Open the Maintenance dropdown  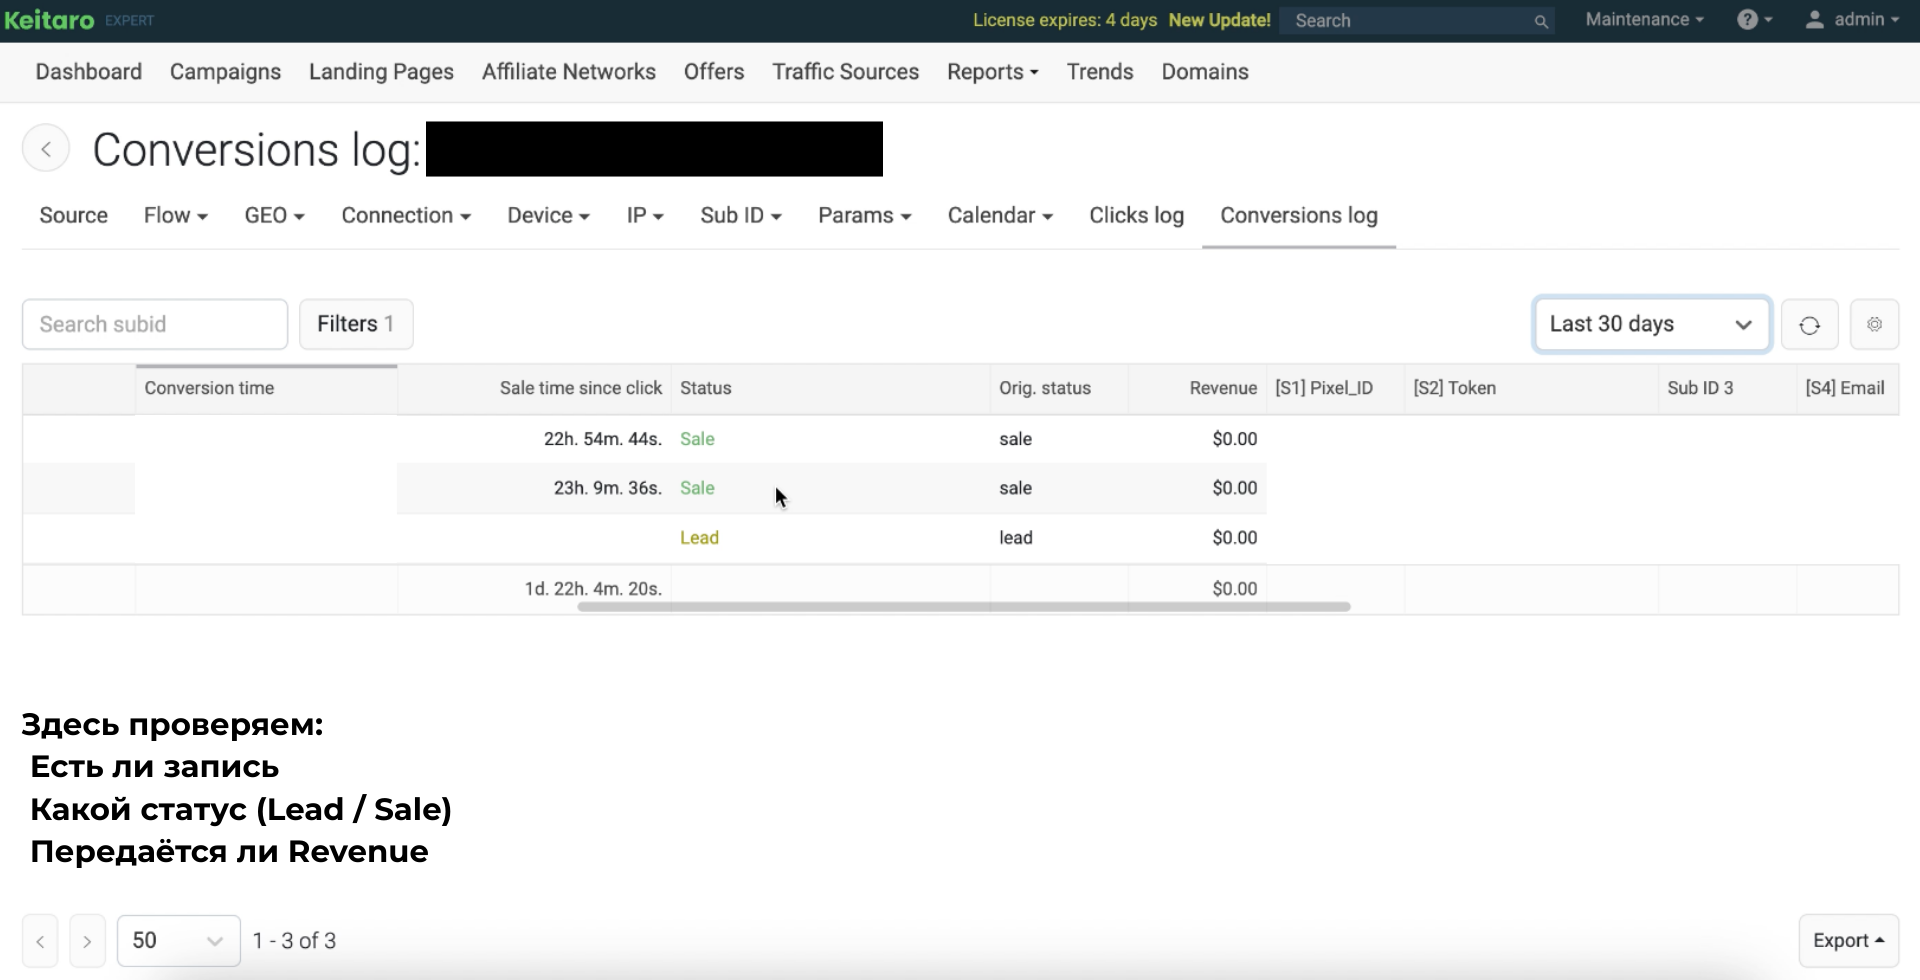(x=1644, y=20)
